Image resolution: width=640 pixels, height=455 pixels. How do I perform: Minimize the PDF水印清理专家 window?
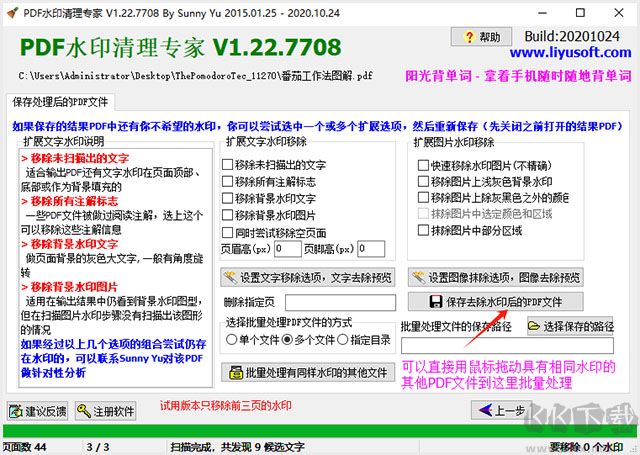pos(542,13)
